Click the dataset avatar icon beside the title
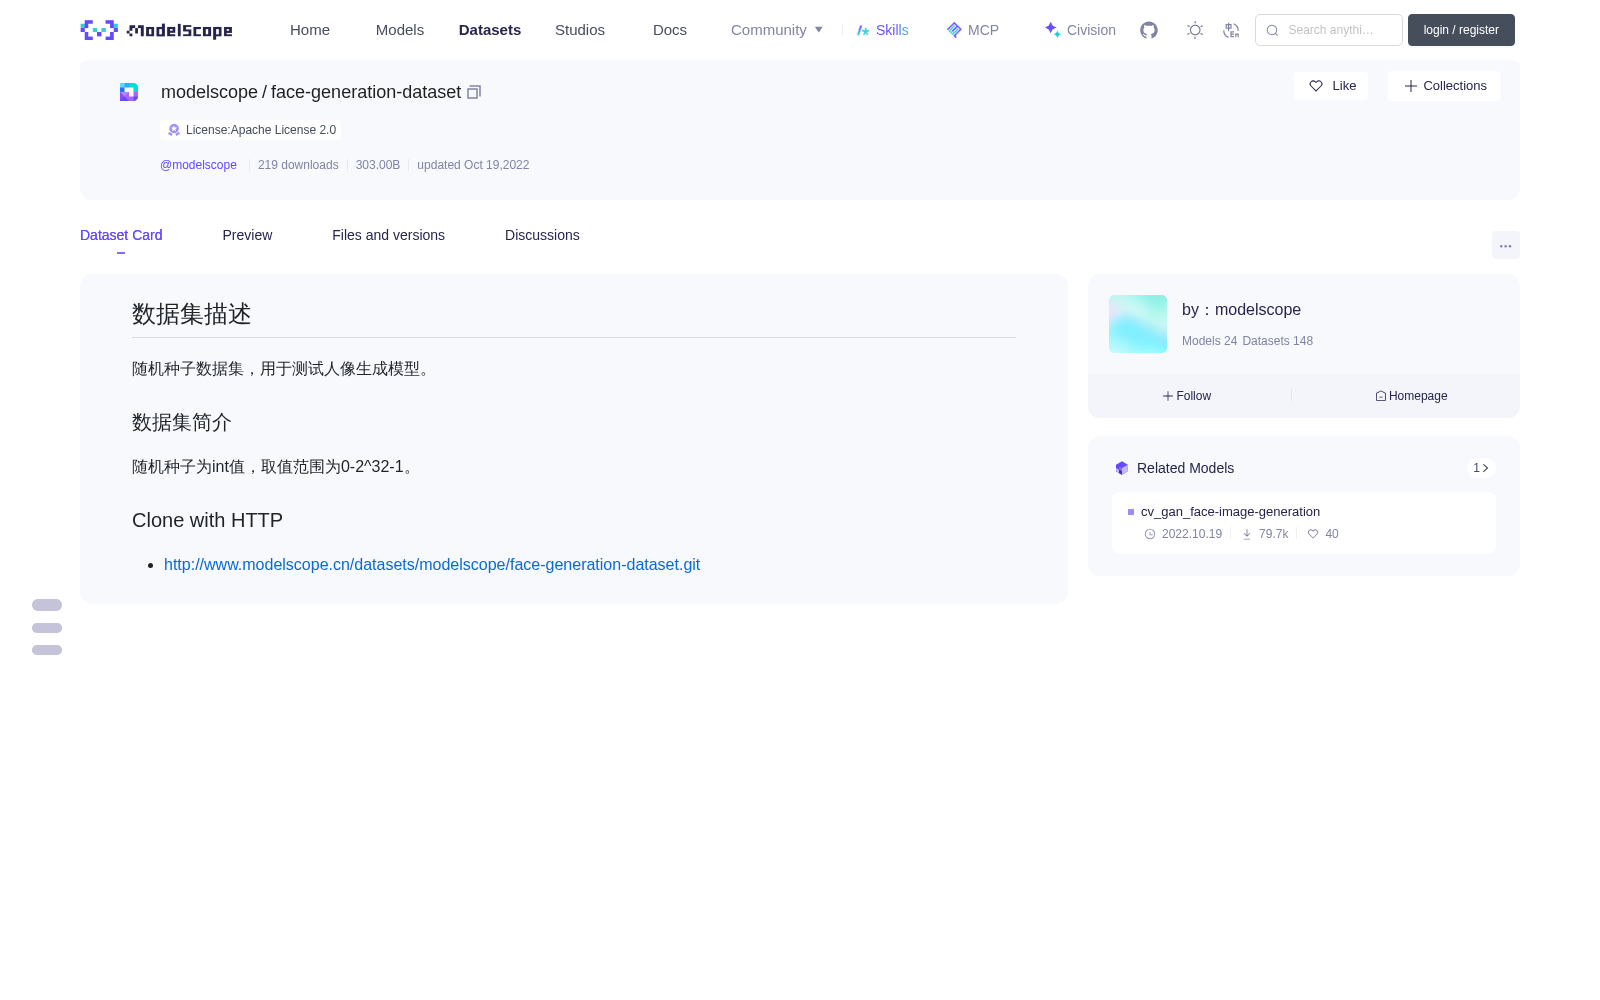This screenshot has height=1000, width=1600. coord(129,92)
